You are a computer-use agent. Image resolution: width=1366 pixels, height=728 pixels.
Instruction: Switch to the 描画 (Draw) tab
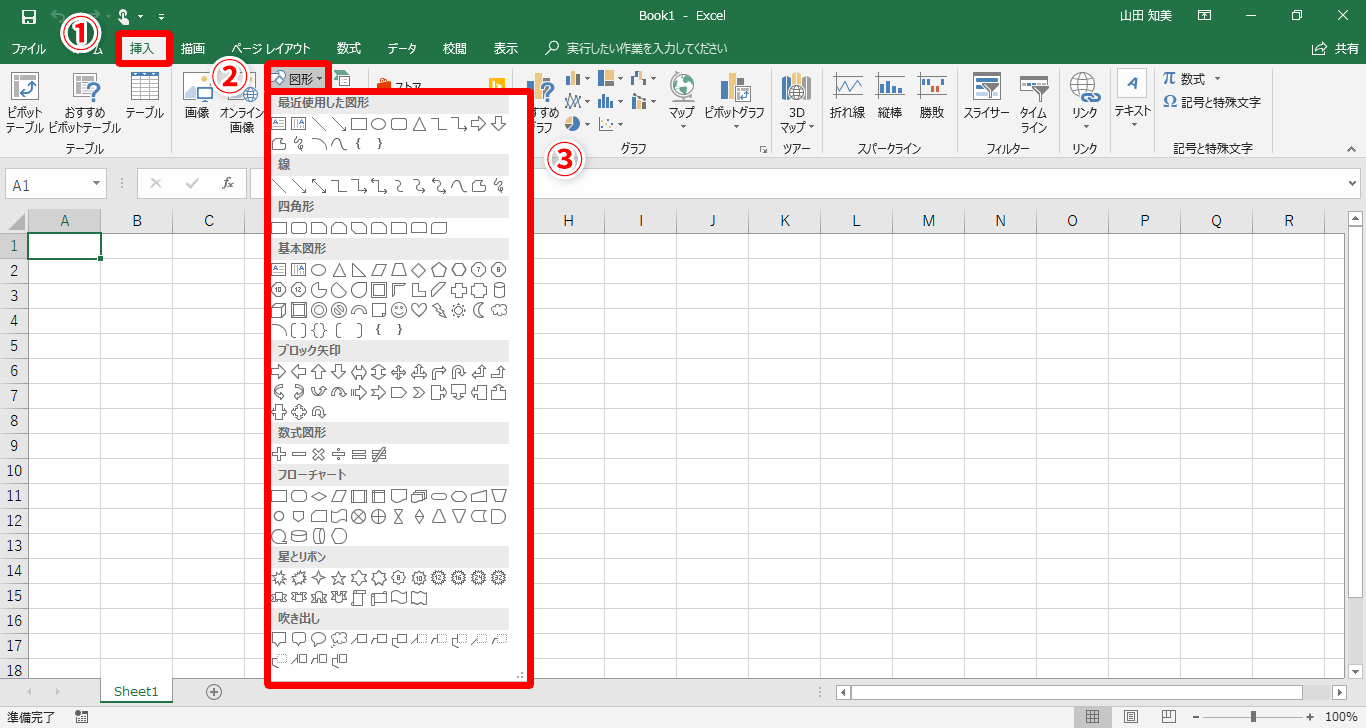click(193, 48)
